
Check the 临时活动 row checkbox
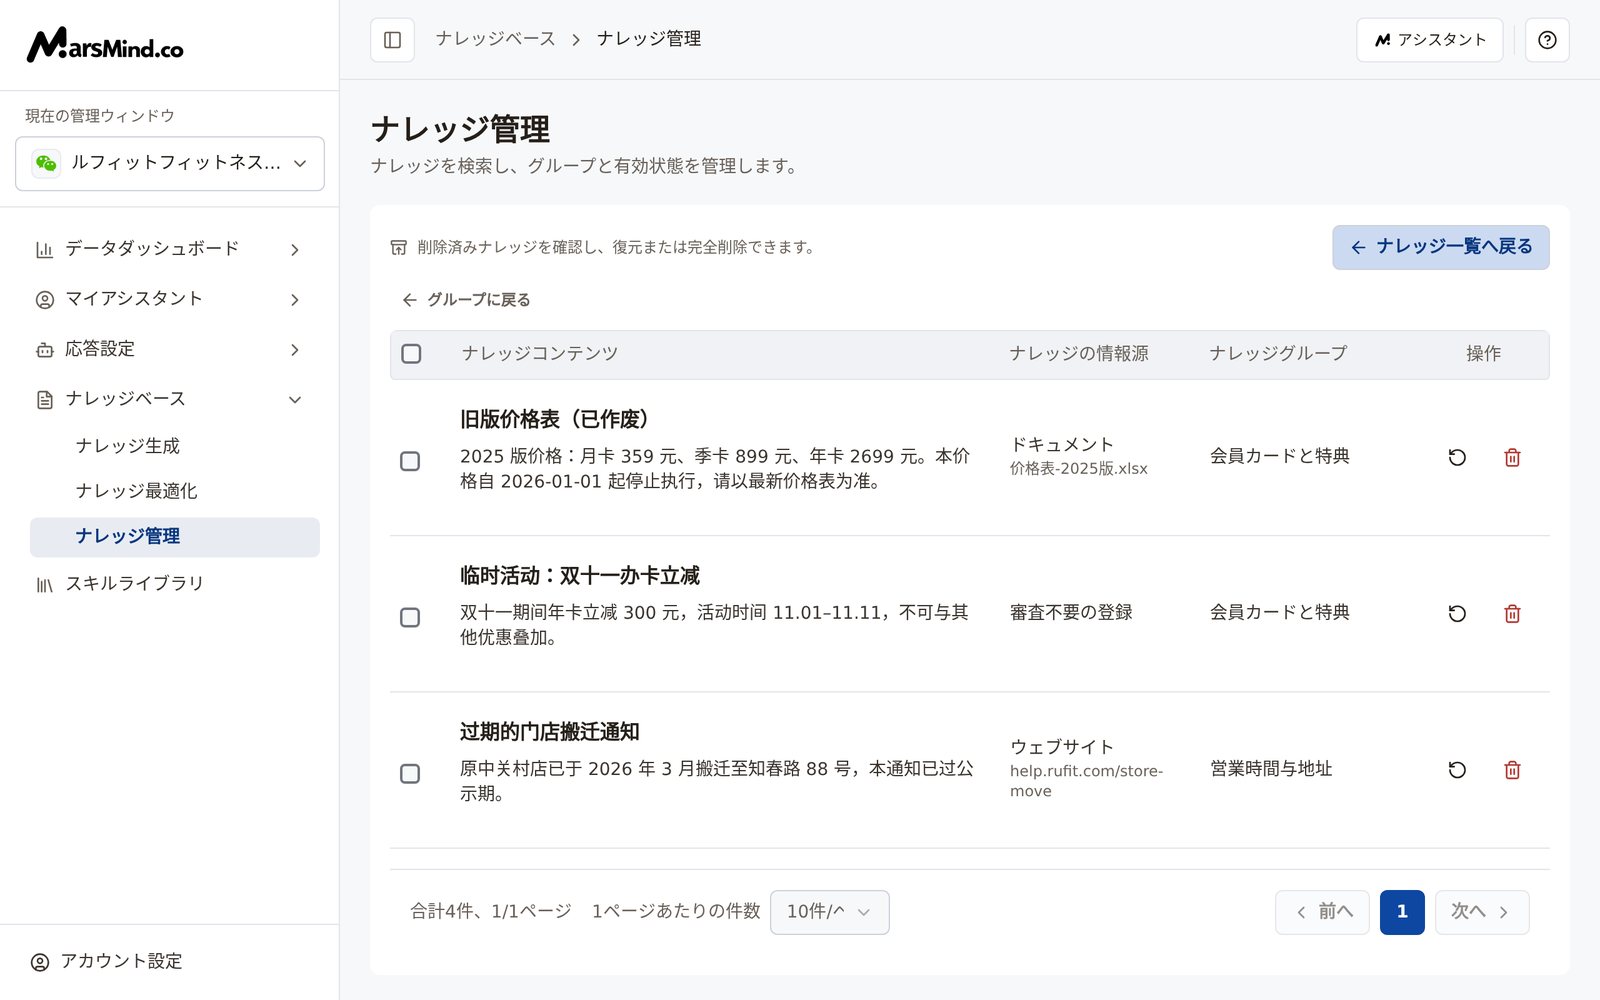click(410, 617)
